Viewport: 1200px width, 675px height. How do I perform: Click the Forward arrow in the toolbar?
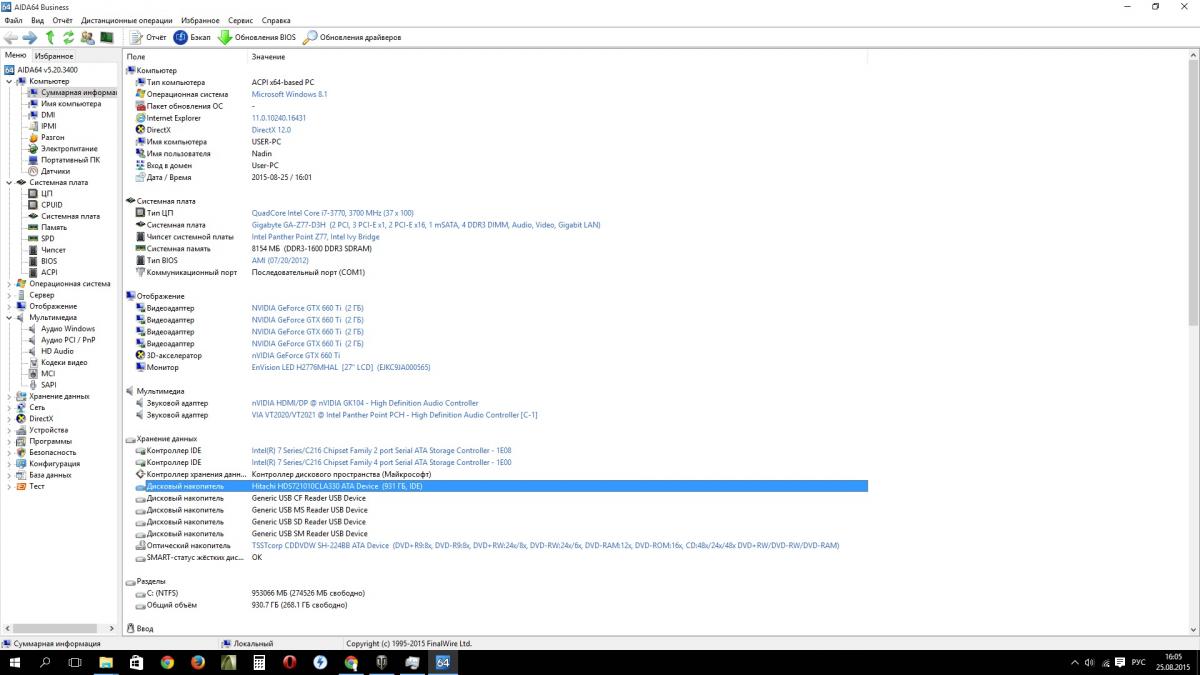pos(30,37)
